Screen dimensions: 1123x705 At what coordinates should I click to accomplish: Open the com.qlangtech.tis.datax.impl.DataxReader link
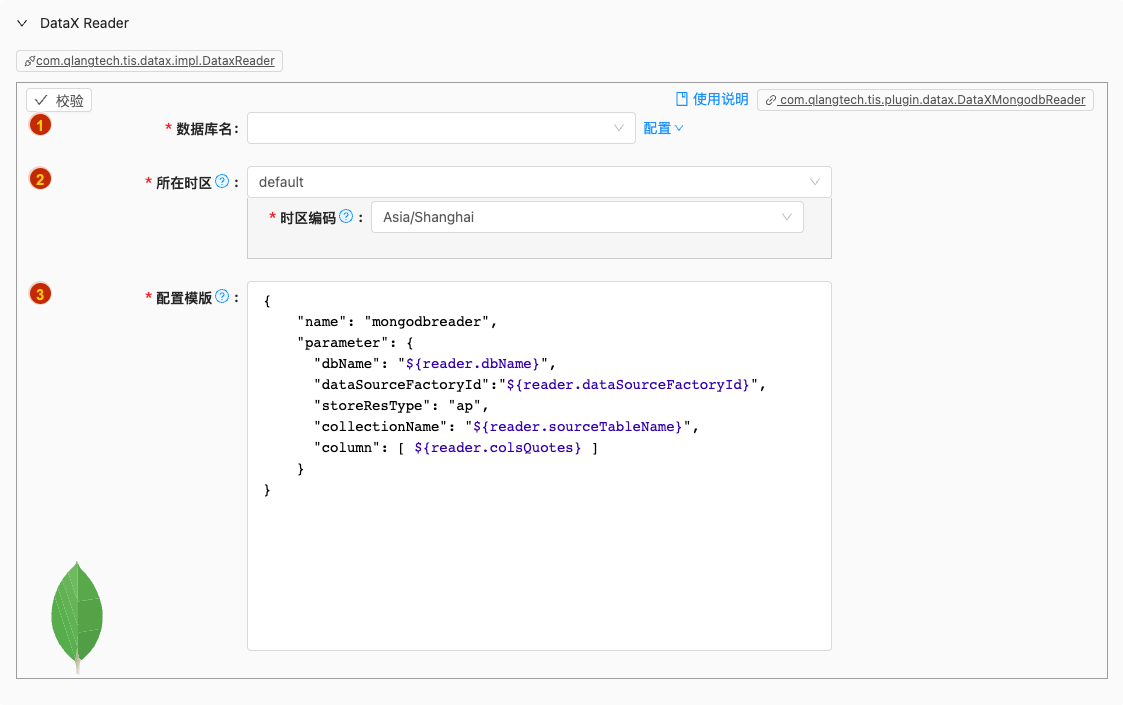pyautogui.click(x=155, y=61)
